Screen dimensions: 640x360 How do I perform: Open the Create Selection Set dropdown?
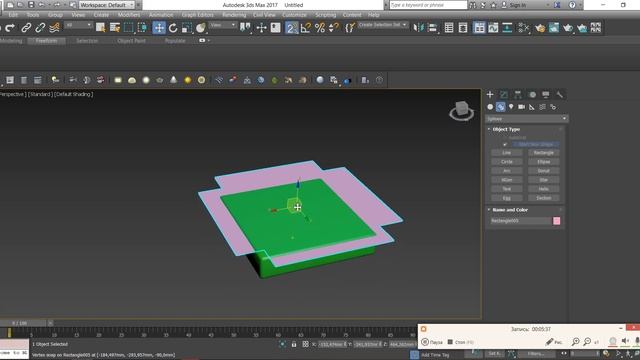tap(382, 25)
